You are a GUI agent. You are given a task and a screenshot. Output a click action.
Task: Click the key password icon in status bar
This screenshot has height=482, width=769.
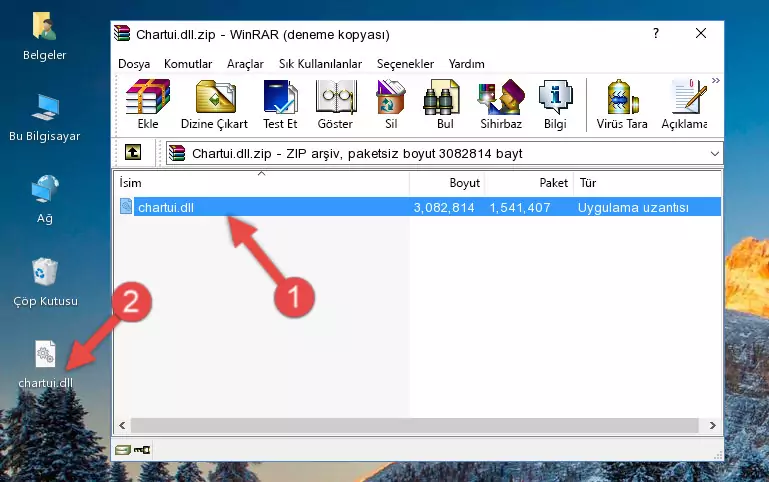coord(142,449)
